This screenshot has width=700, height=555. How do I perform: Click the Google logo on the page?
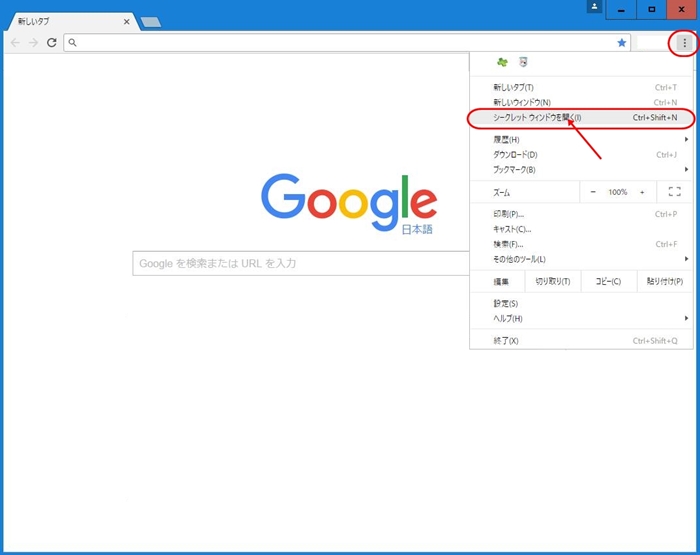pos(349,202)
